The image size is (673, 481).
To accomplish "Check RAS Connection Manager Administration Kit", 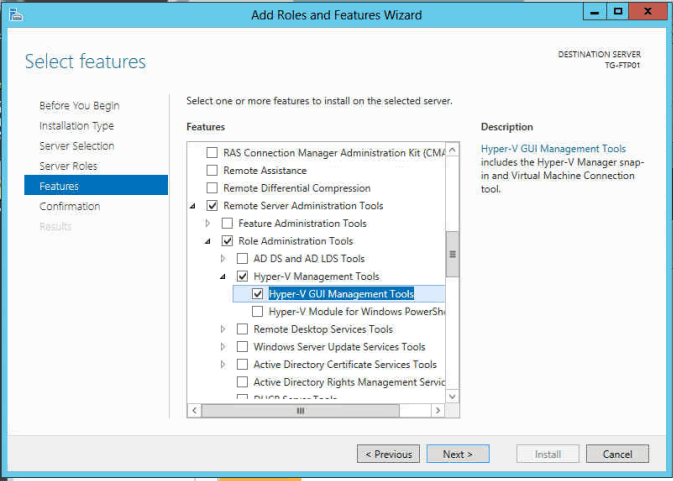I will point(212,153).
